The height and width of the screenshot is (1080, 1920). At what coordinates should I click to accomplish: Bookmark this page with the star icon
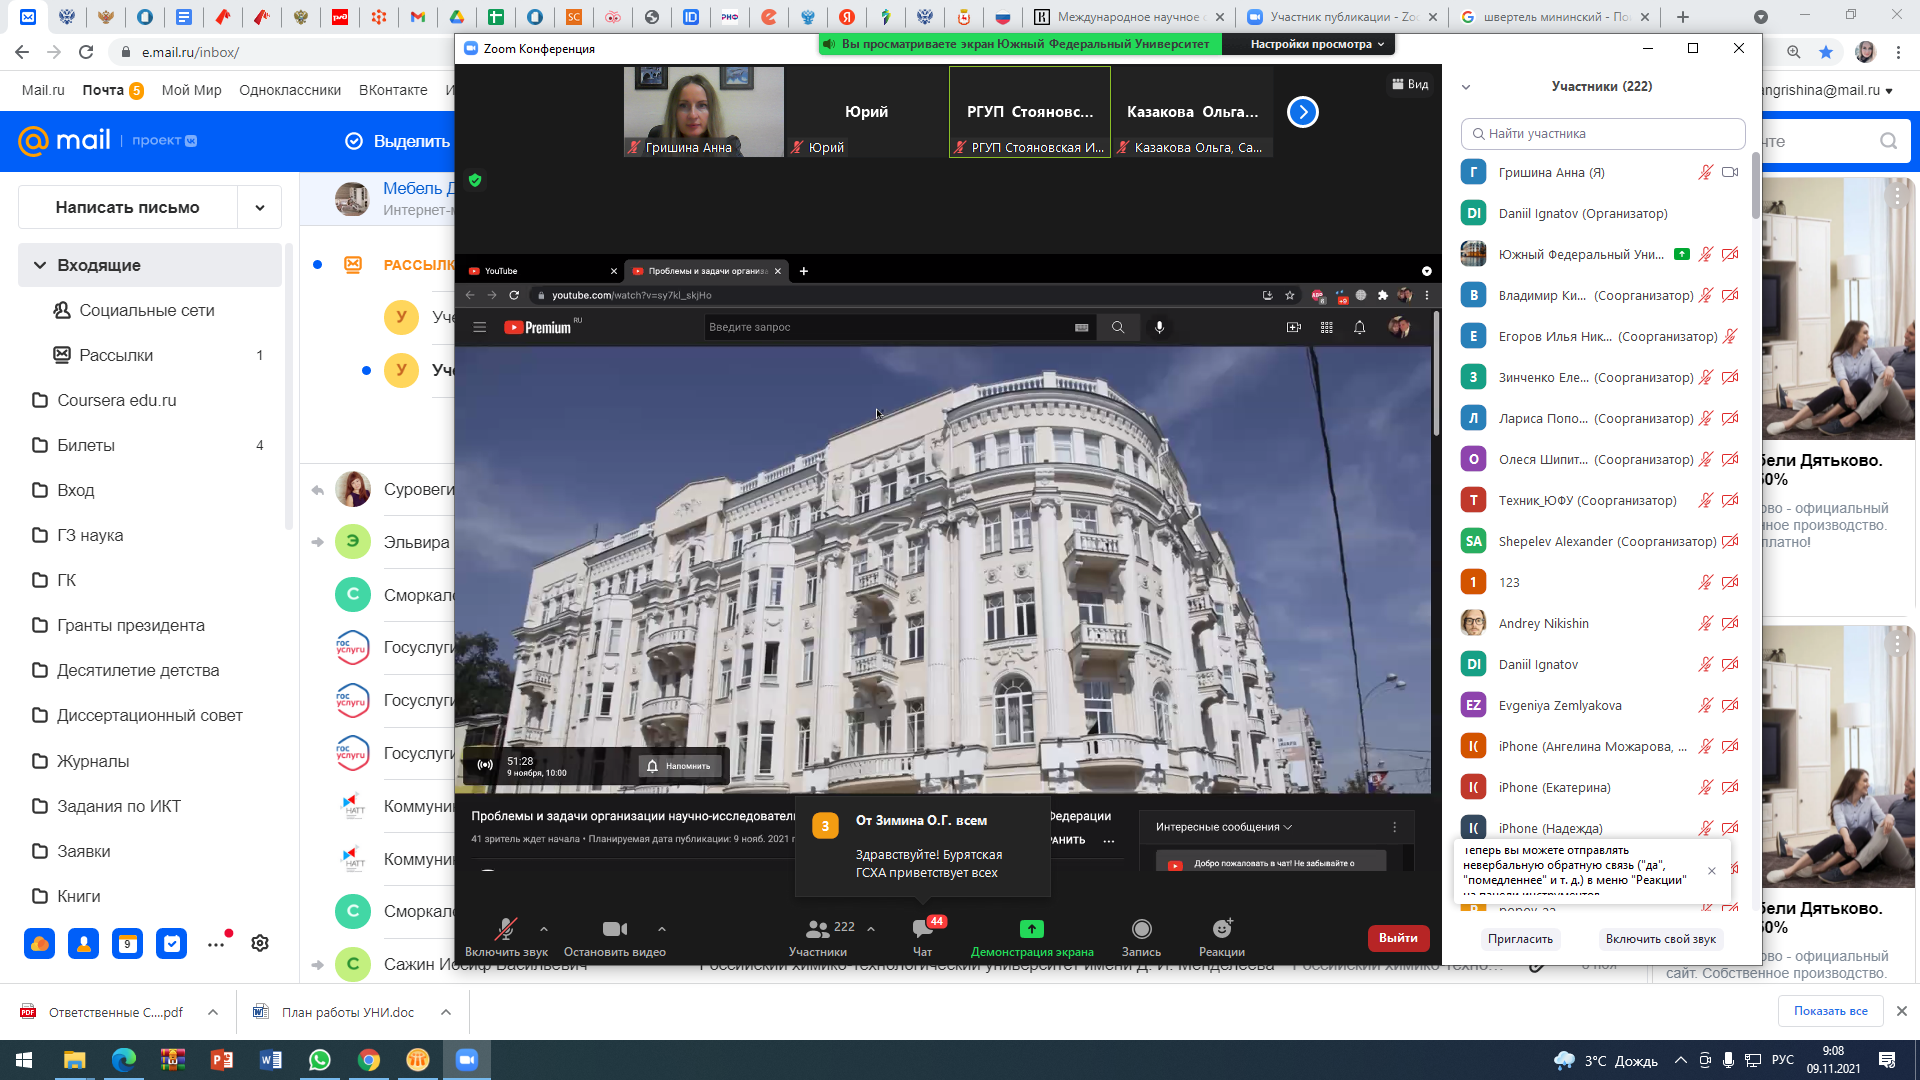(1826, 52)
